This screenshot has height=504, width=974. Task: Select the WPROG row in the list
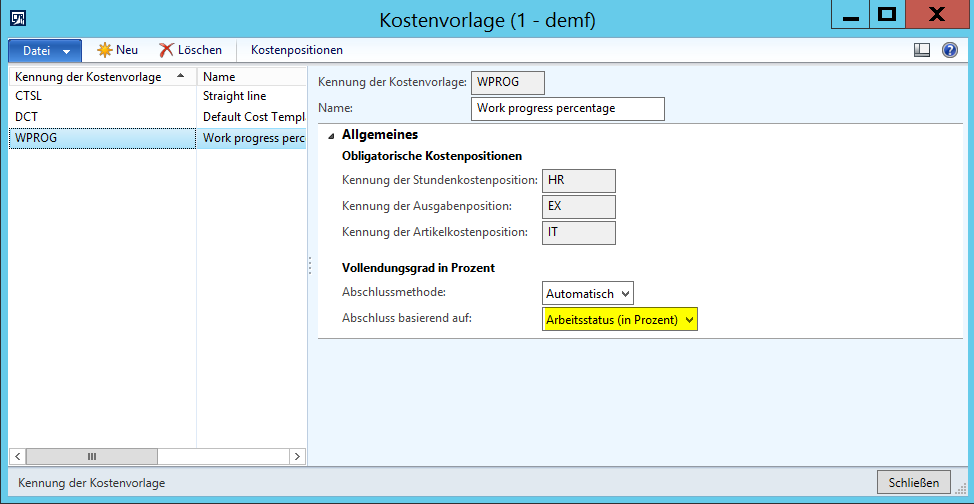(100, 138)
